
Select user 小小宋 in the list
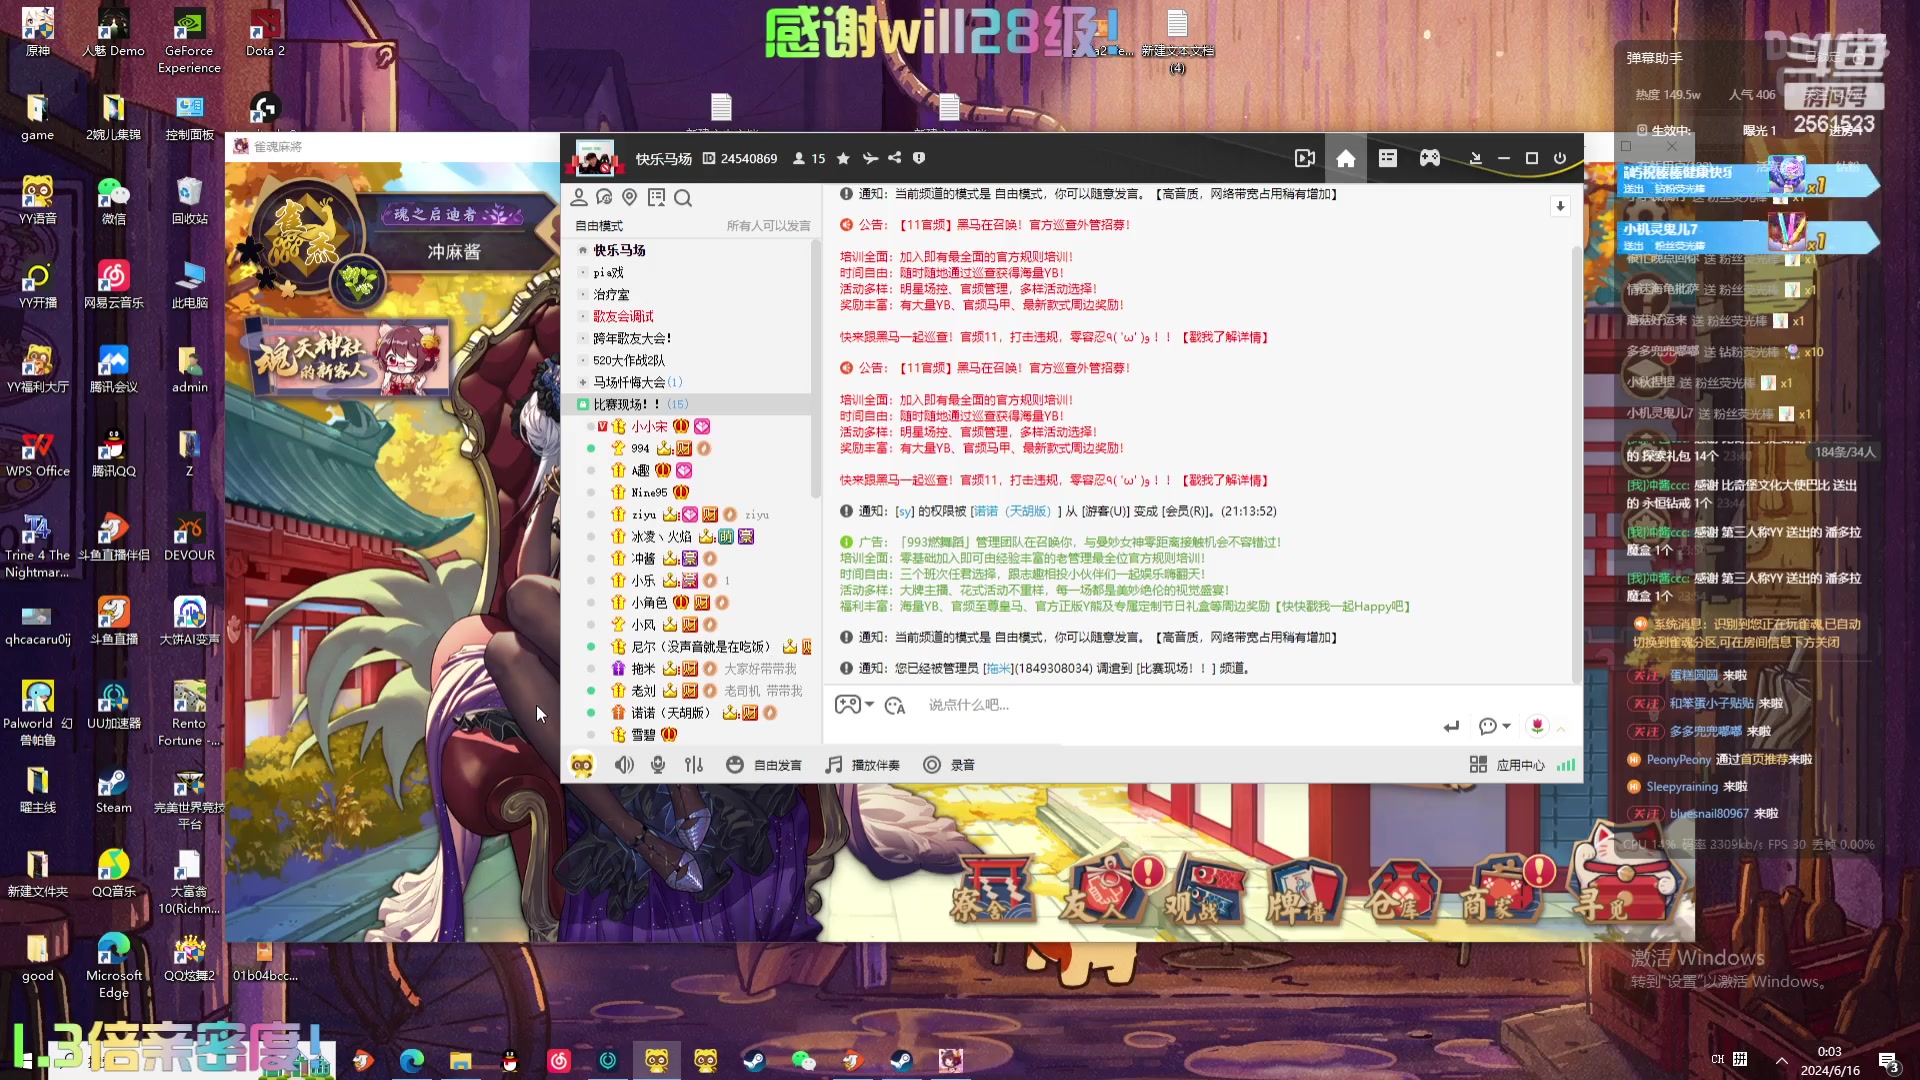point(649,426)
